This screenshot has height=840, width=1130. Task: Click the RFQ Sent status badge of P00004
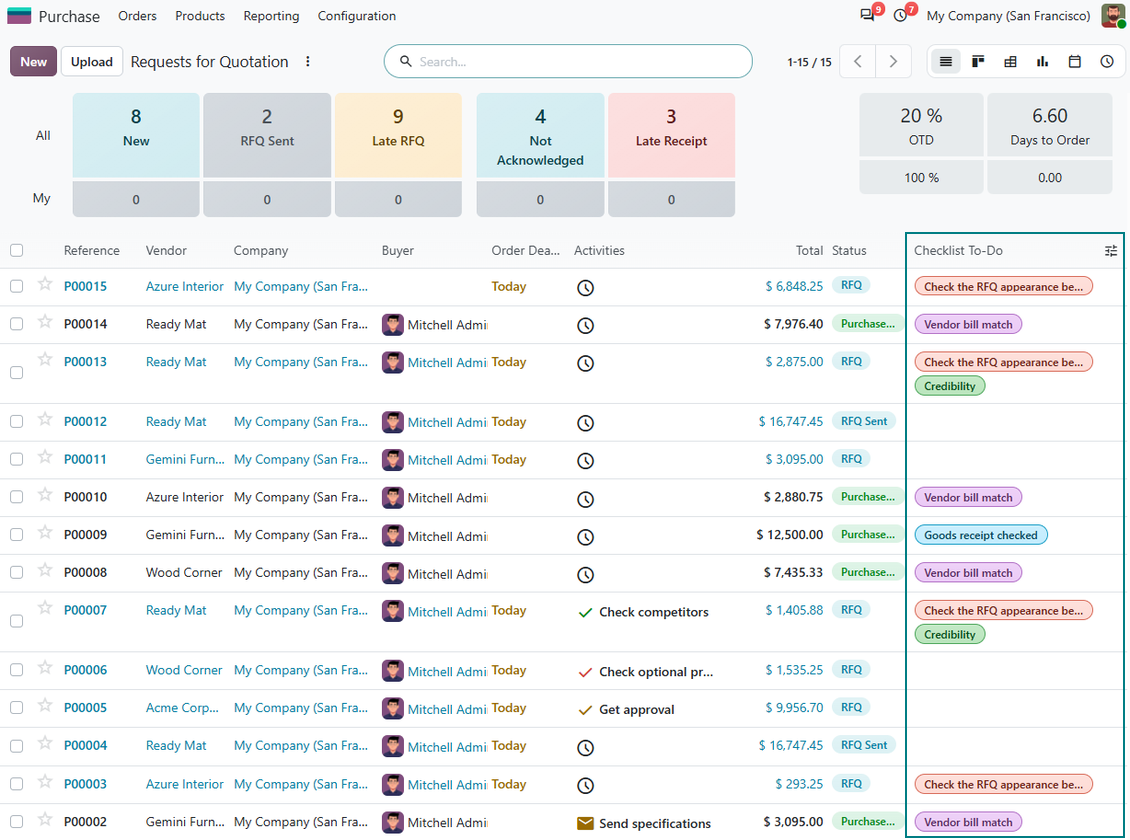[864, 745]
